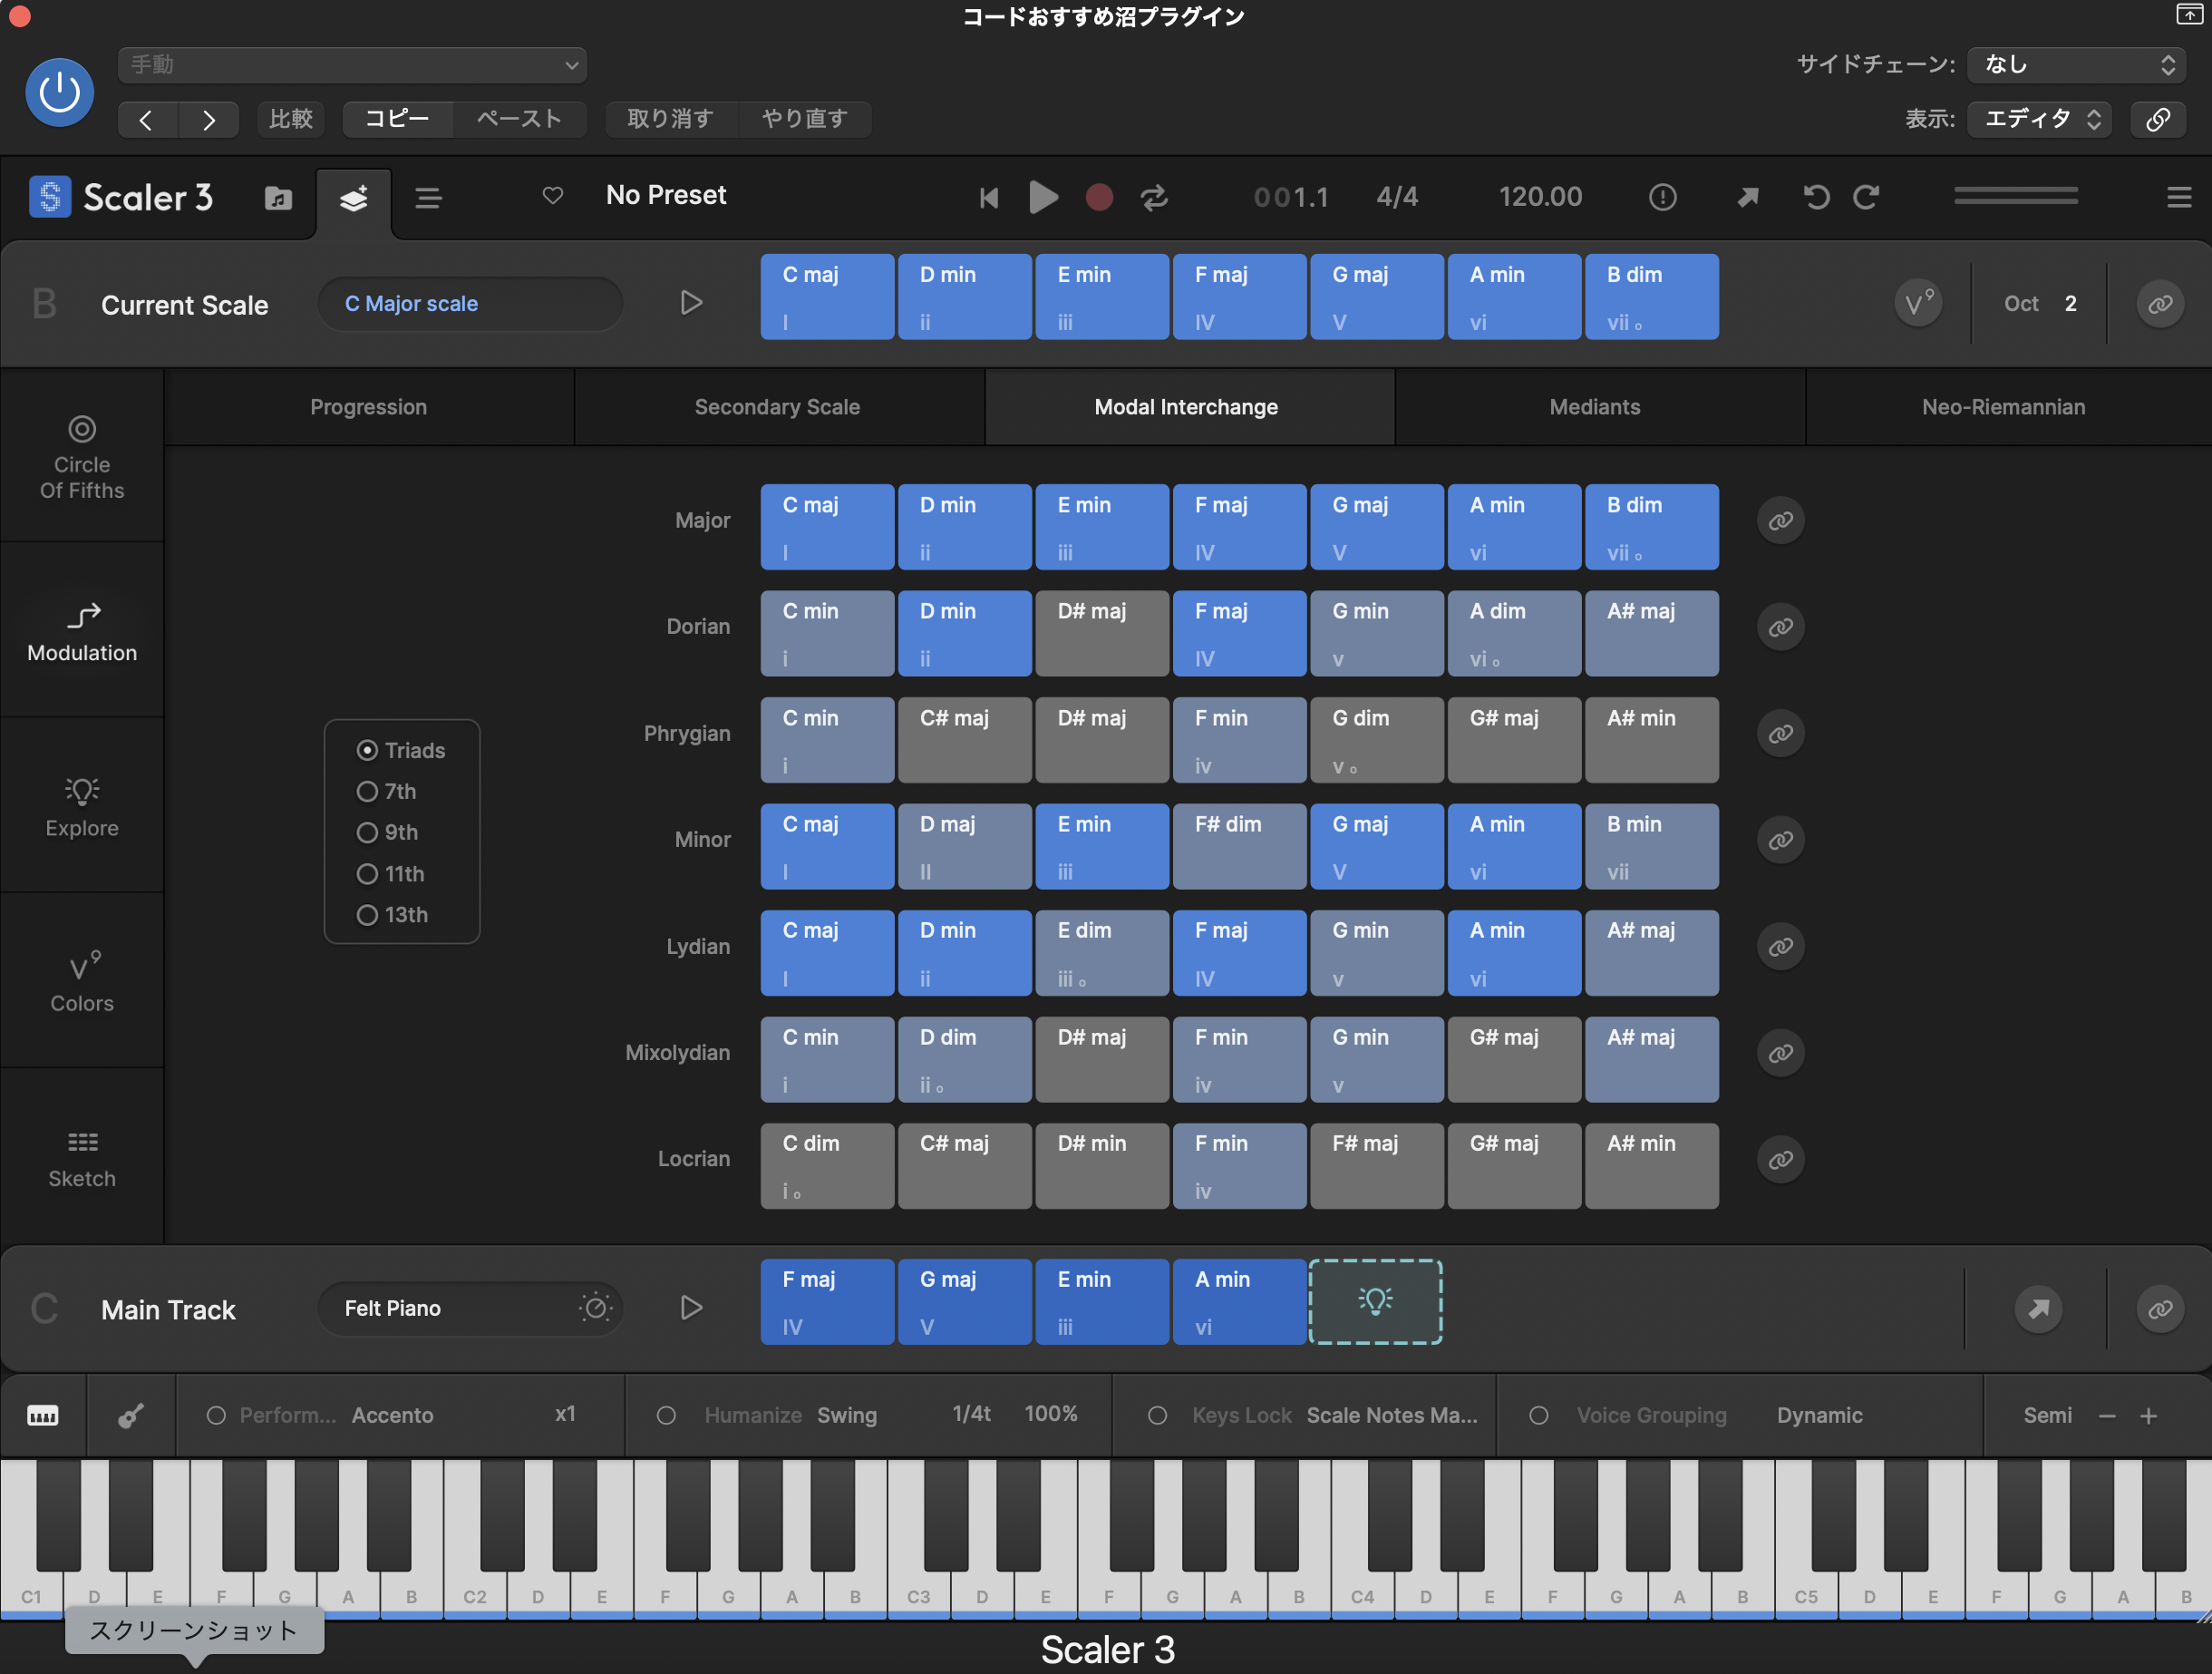Skip to start of transport

pyautogui.click(x=989, y=198)
